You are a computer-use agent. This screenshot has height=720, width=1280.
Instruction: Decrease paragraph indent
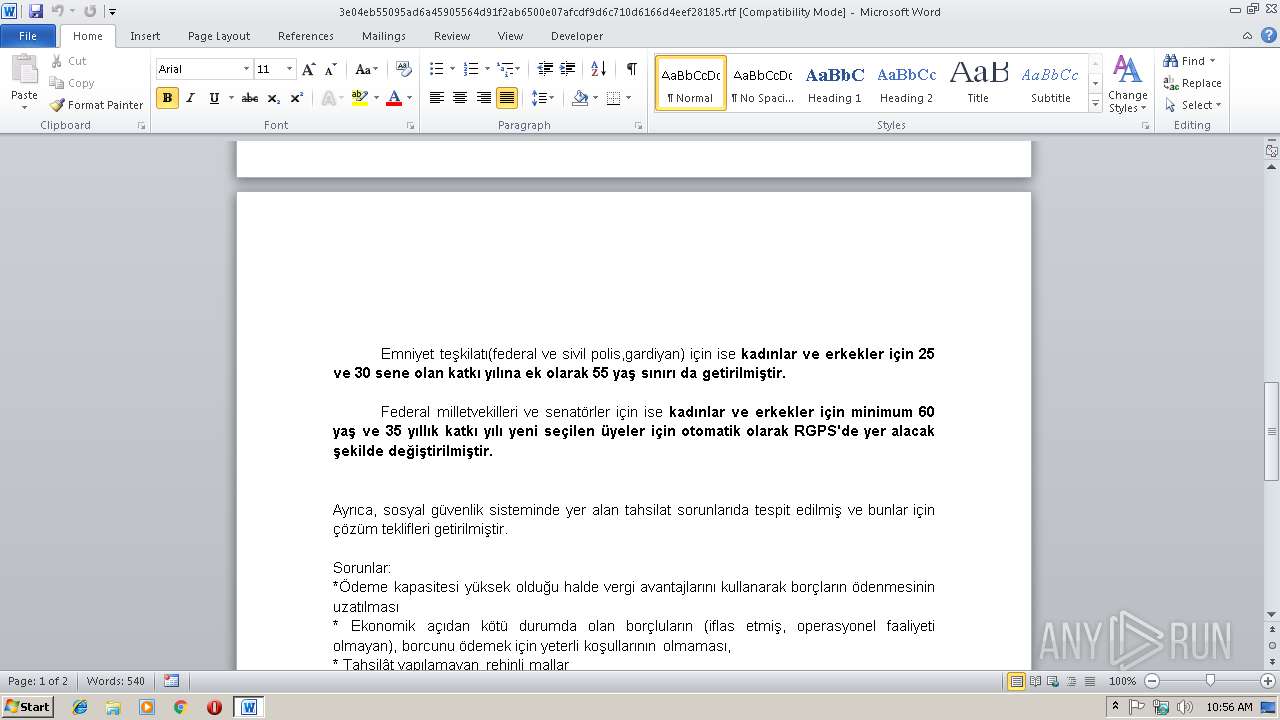click(x=545, y=69)
